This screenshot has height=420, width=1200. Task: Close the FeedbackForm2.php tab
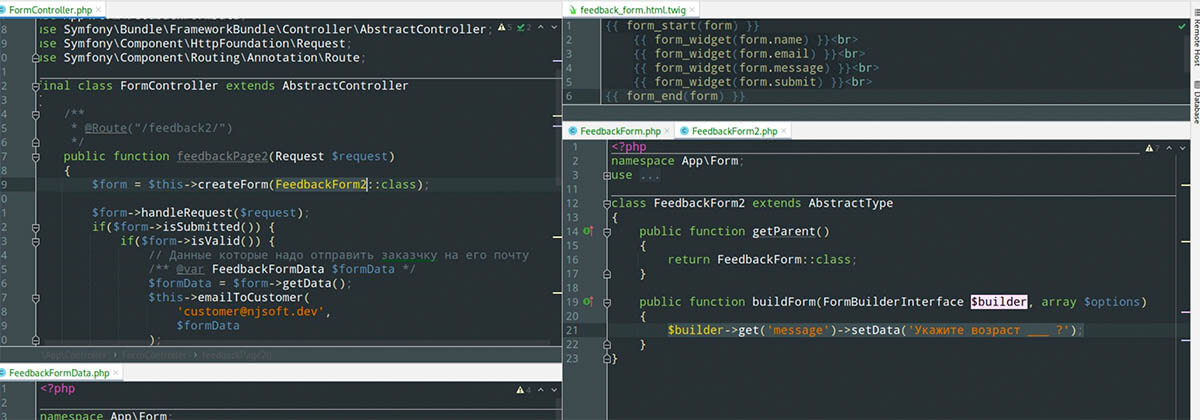785,131
